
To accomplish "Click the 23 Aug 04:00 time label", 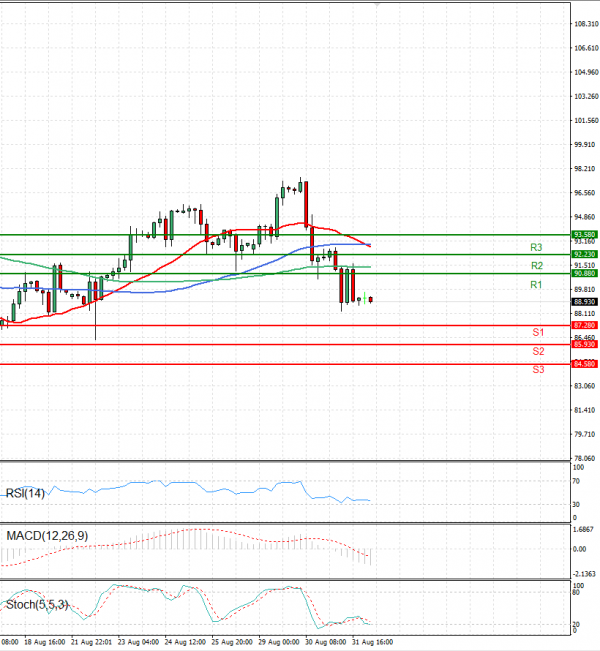I will point(138,642).
